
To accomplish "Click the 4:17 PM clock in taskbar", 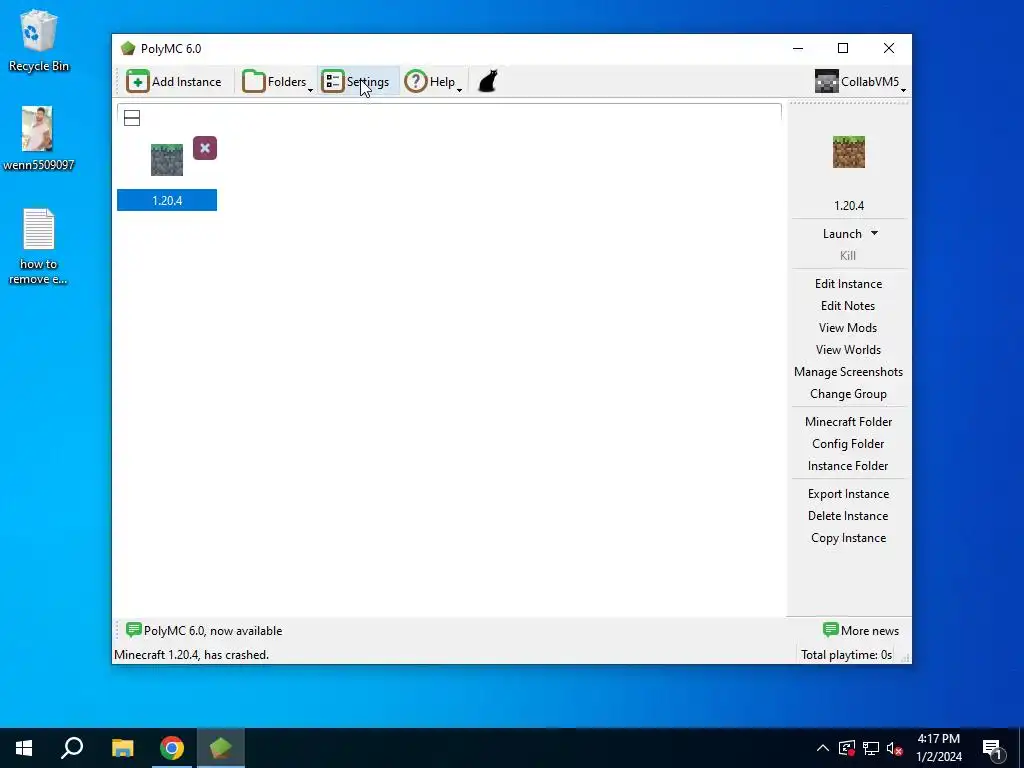I will pos(938,739).
